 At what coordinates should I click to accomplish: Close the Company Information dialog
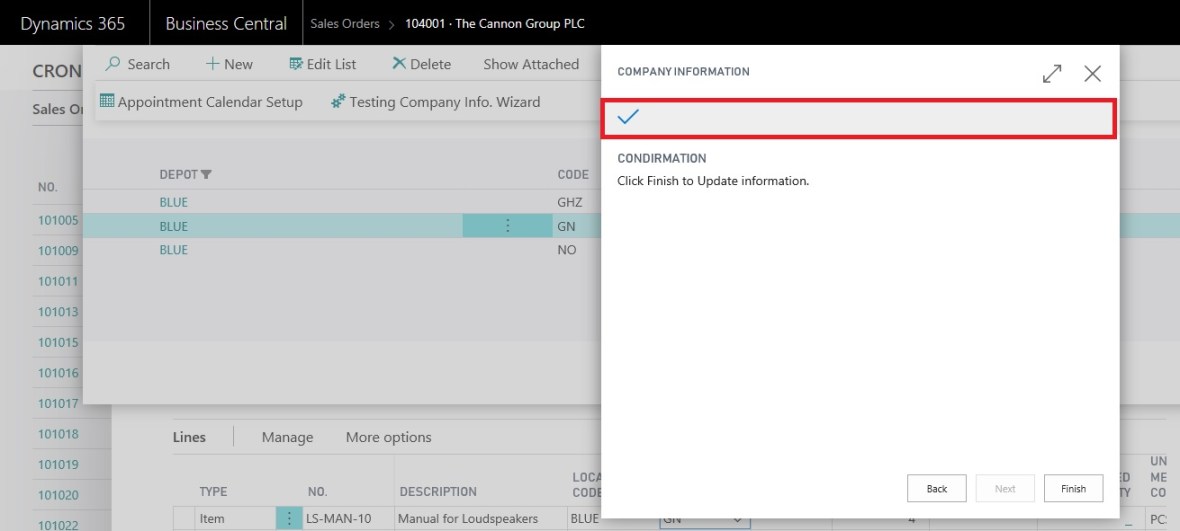click(x=1092, y=74)
